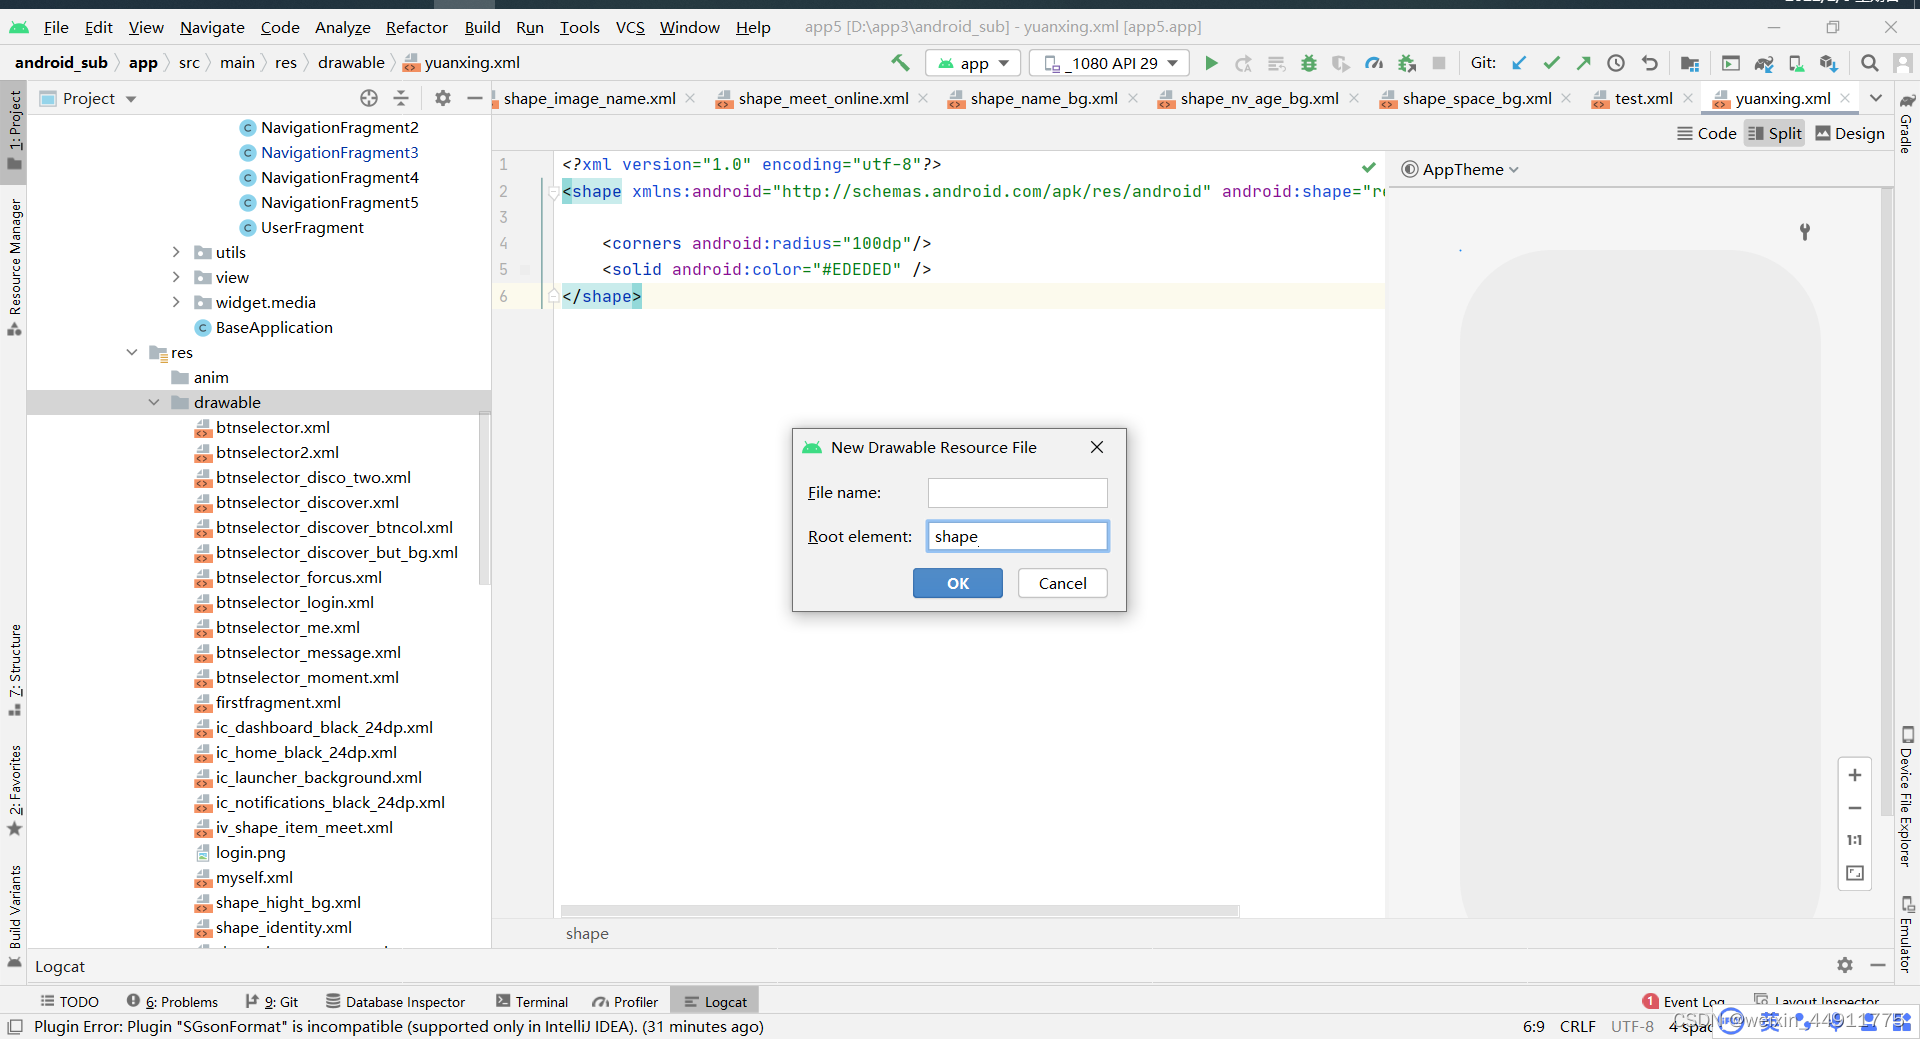This screenshot has height=1039, width=1920.
Task: Click the Apply Changes and Restart Activity icon
Action: (x=1243, y=63)
